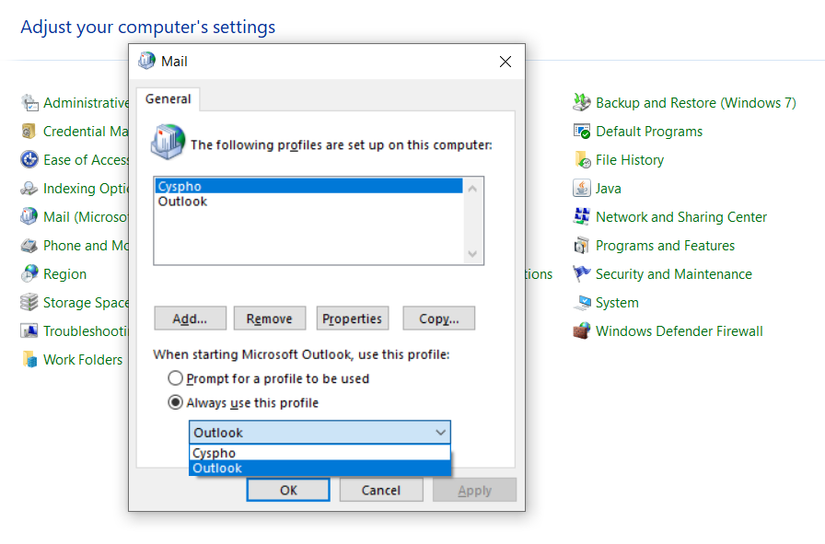
Task: Click the Remove button
Action: [269, 318]
